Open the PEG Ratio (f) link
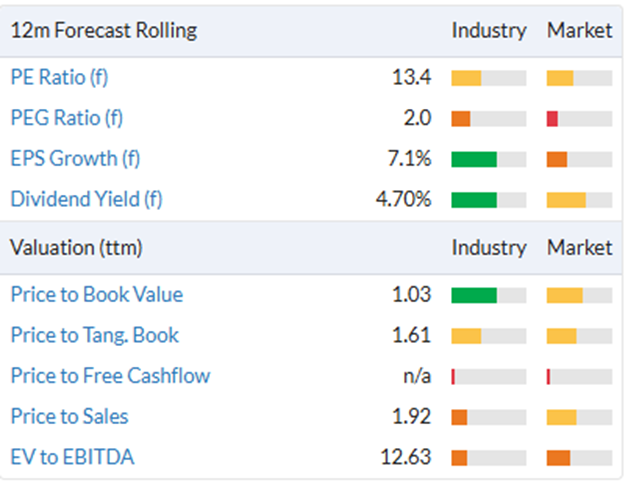 pyautogui.click(x=66, y=118)
